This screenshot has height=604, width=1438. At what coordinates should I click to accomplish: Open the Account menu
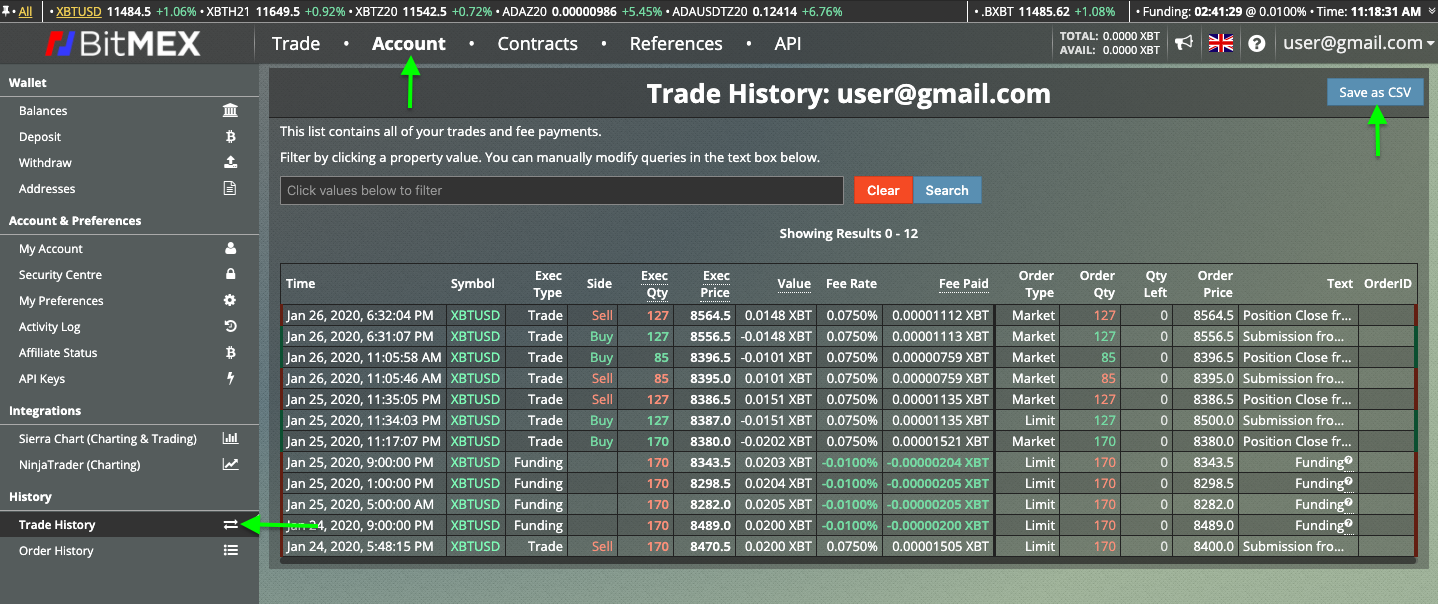[x=409, y=44]
